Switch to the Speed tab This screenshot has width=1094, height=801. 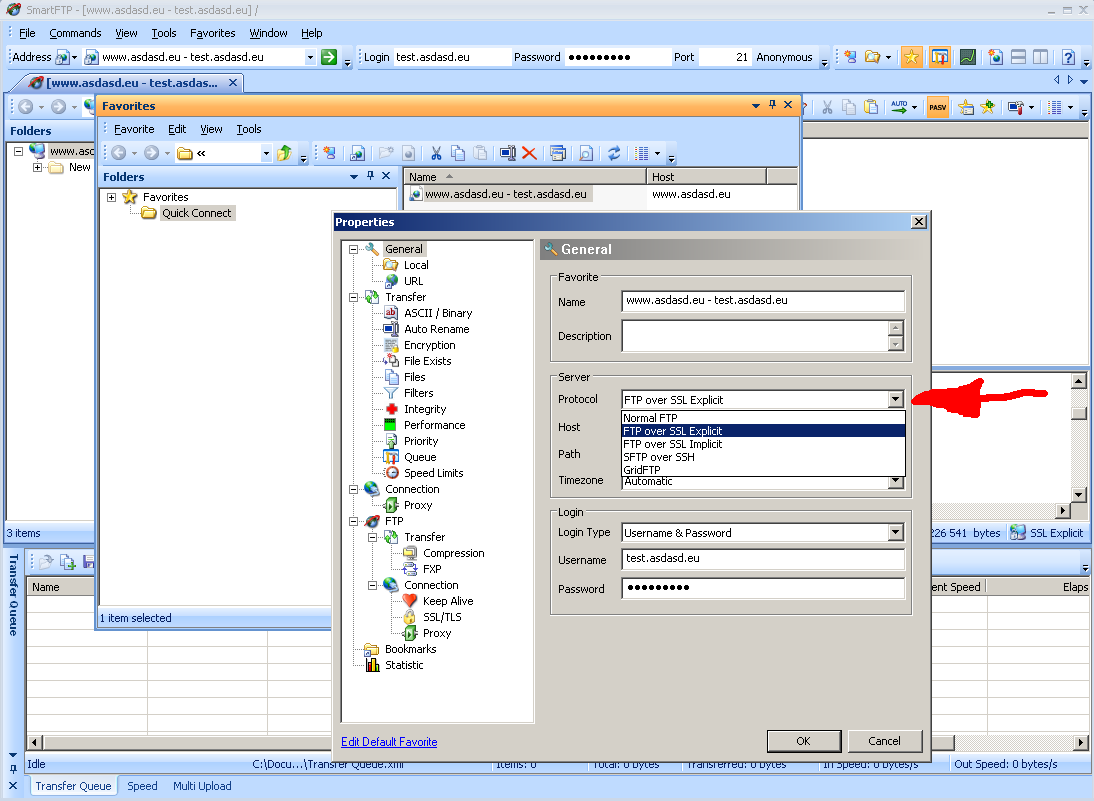(x=142, y=786)
